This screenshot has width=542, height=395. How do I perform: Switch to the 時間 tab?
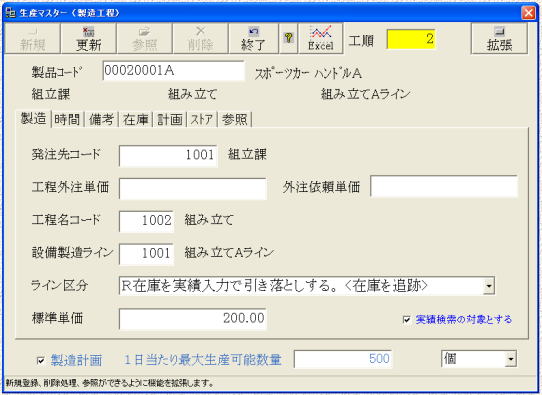[x=67, y=120]
